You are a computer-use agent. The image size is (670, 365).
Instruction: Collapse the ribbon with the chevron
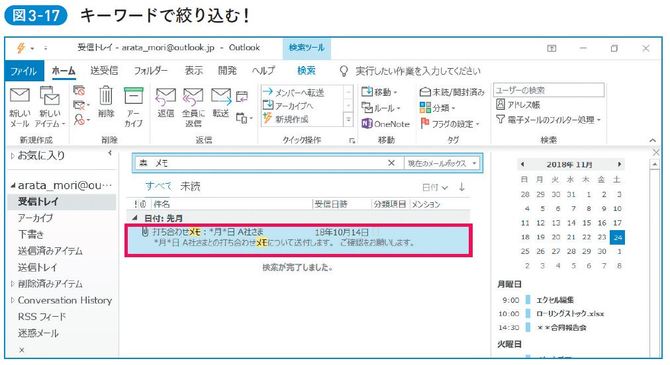(x=652, y=140)
